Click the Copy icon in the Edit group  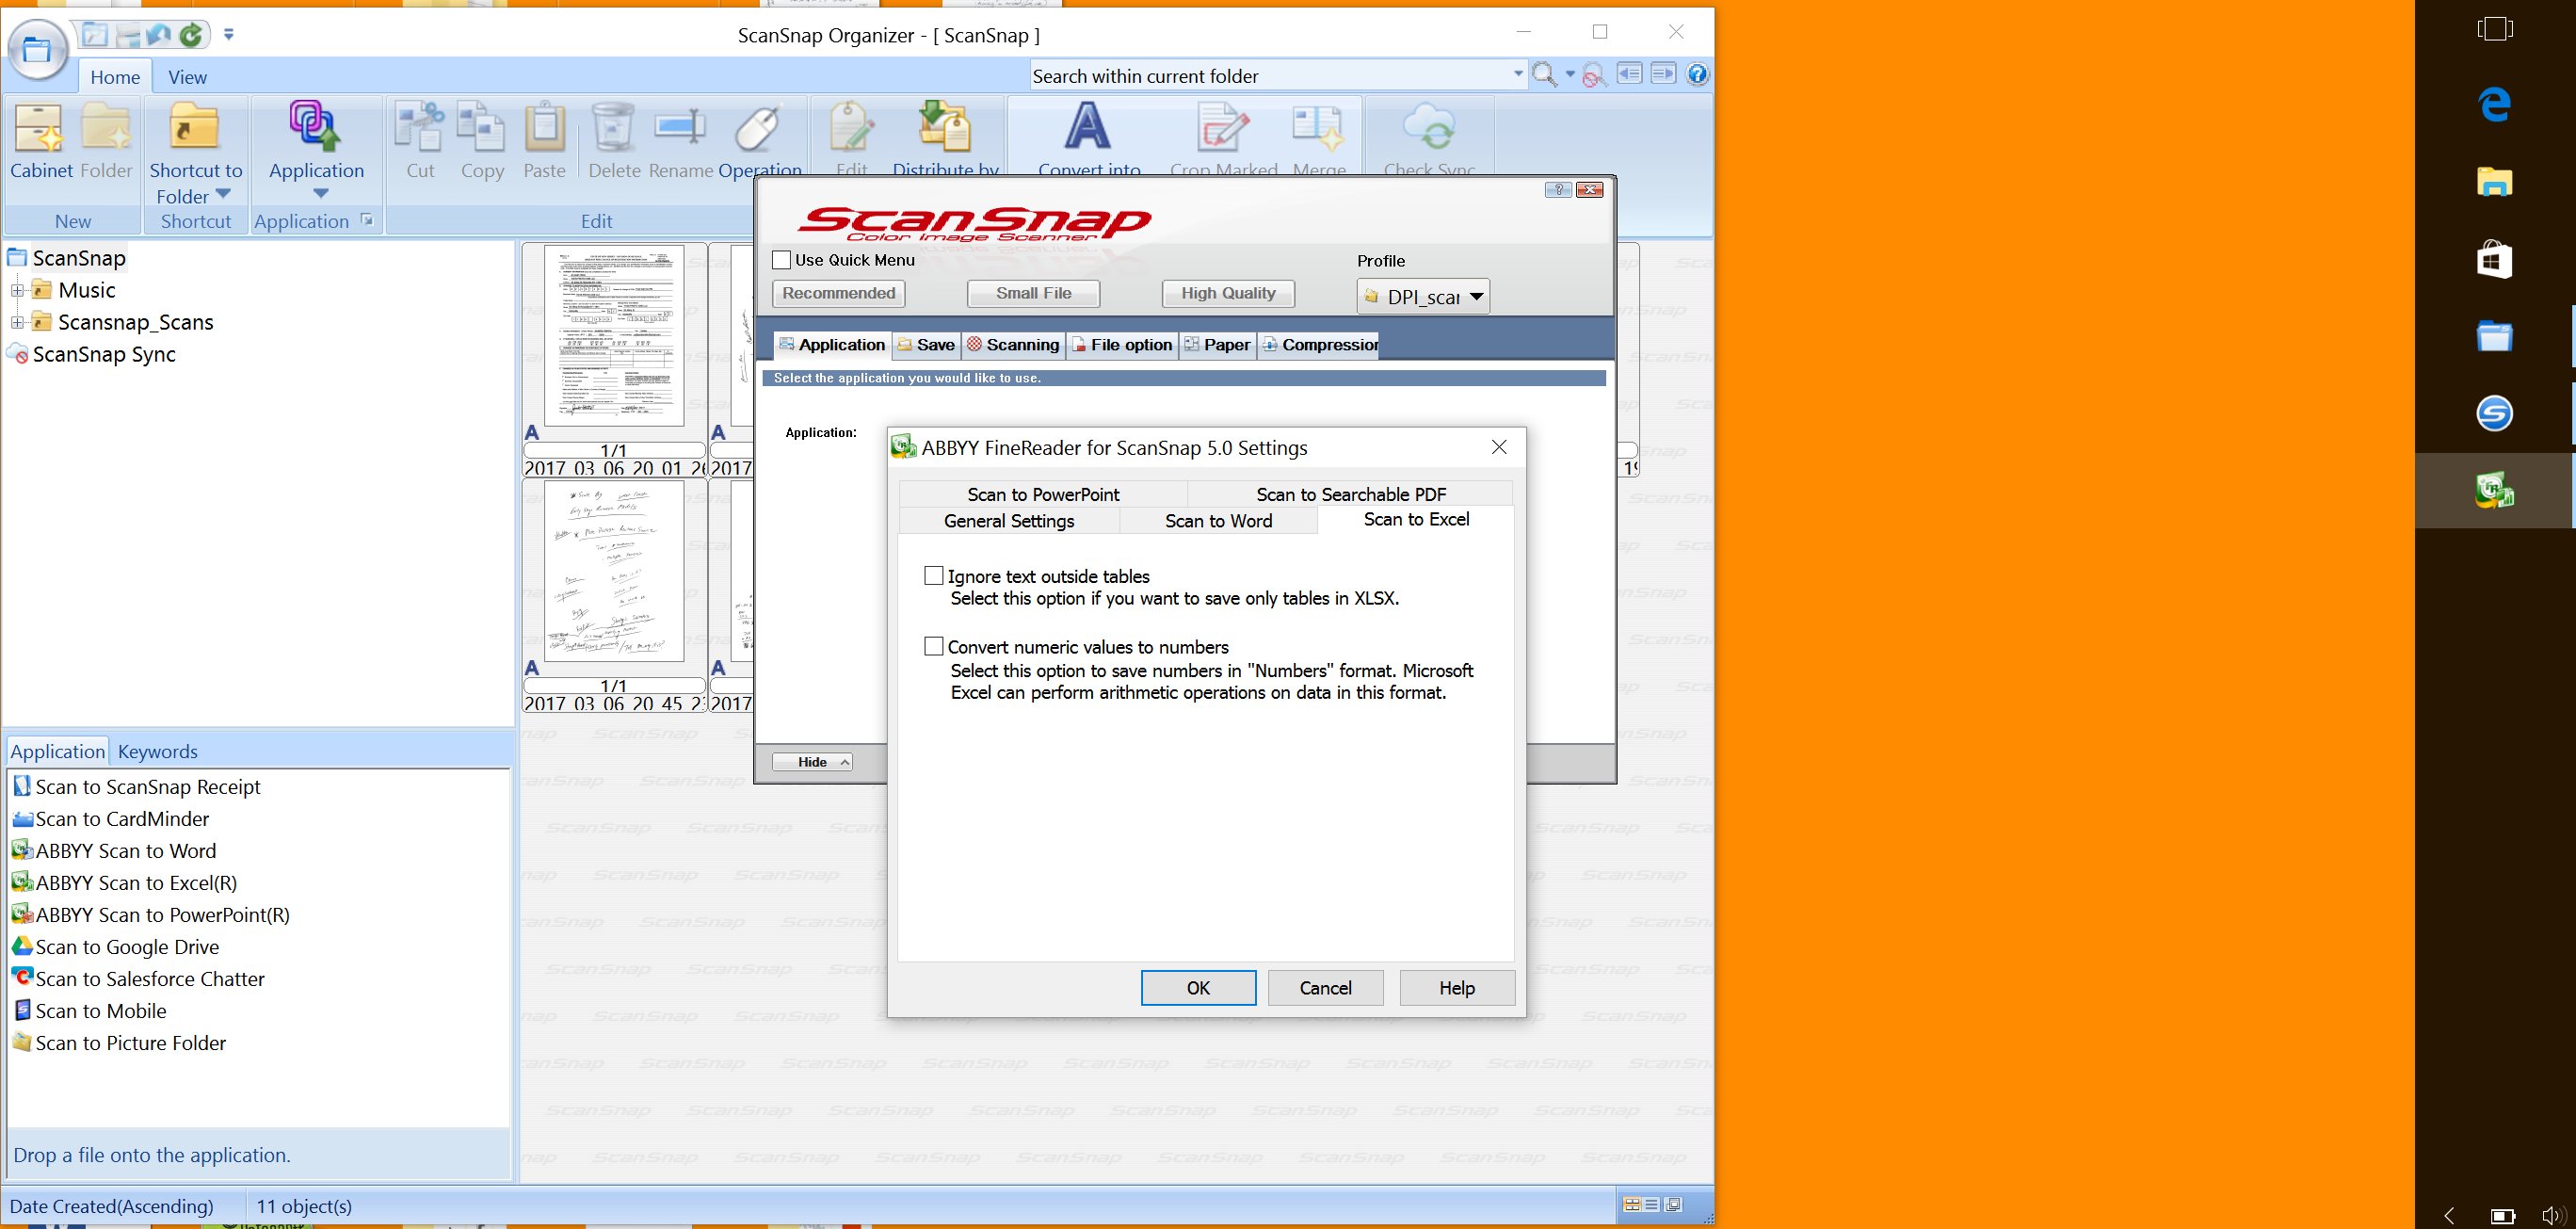click(481, 127)
